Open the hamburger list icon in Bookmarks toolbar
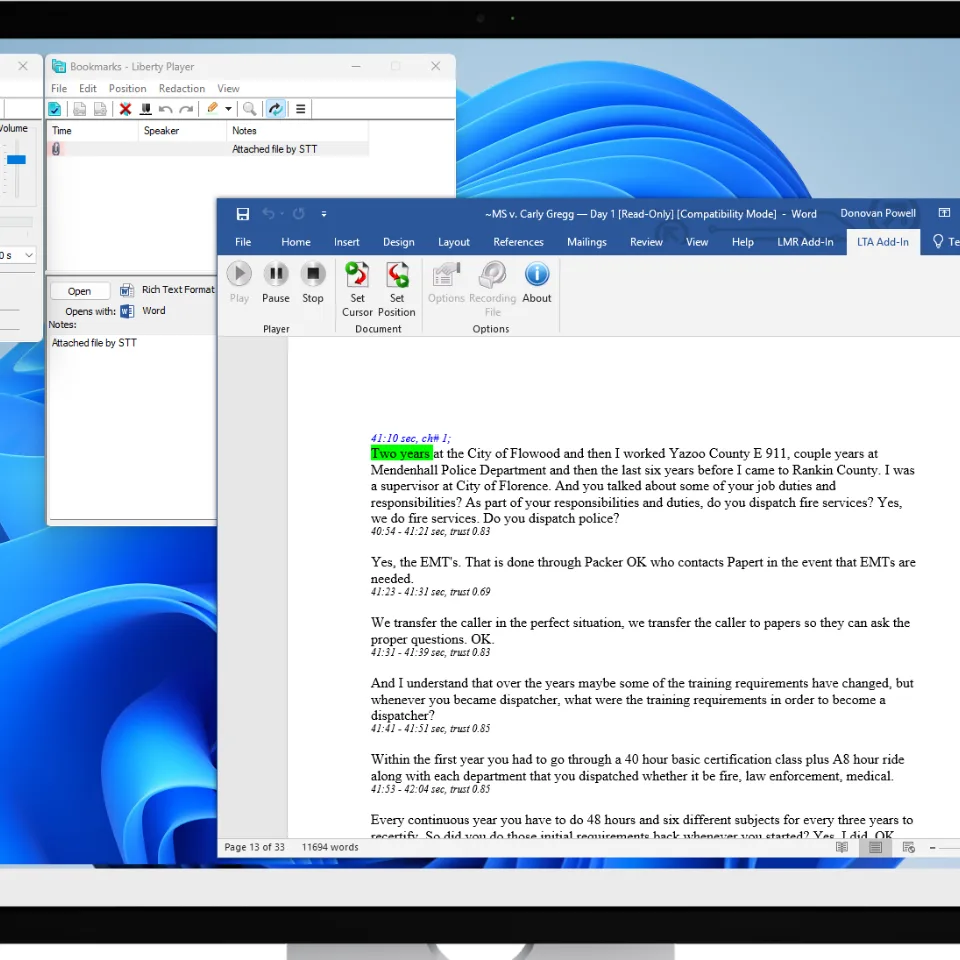Screen dimensions: 960x960 click(301, 109)
